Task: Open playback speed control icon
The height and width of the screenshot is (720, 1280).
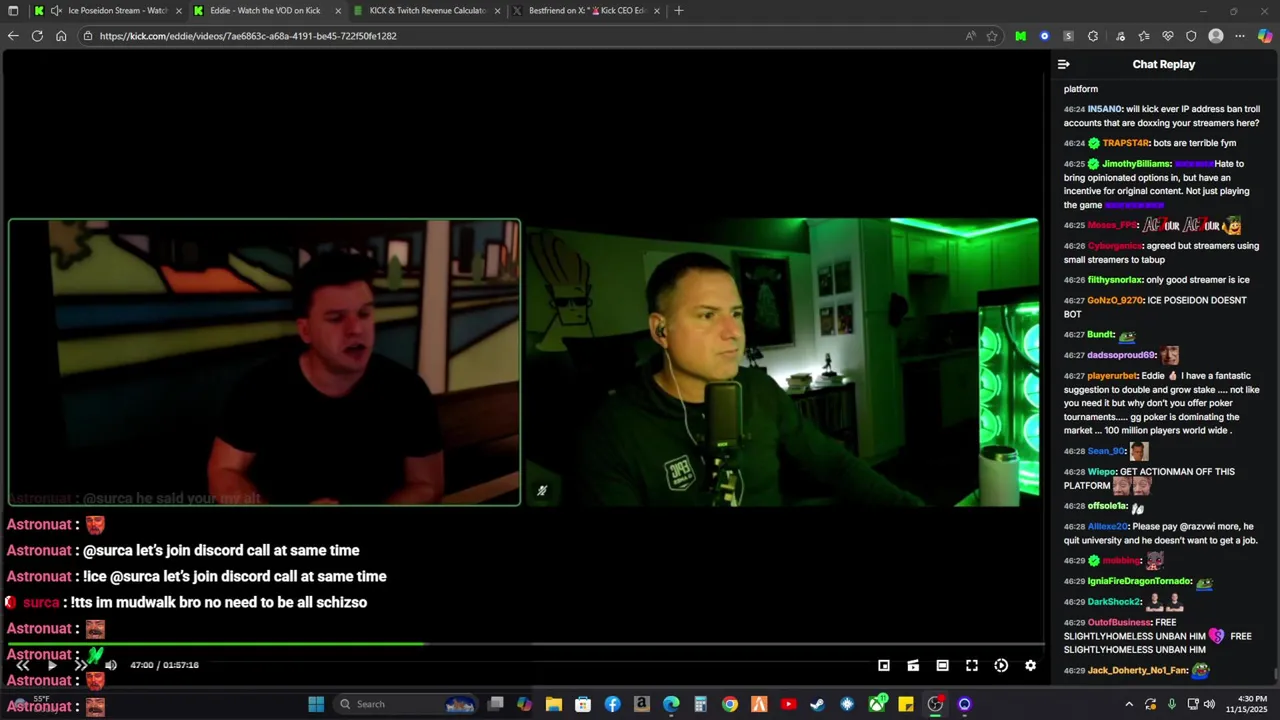Action: tap(1001, 665)
